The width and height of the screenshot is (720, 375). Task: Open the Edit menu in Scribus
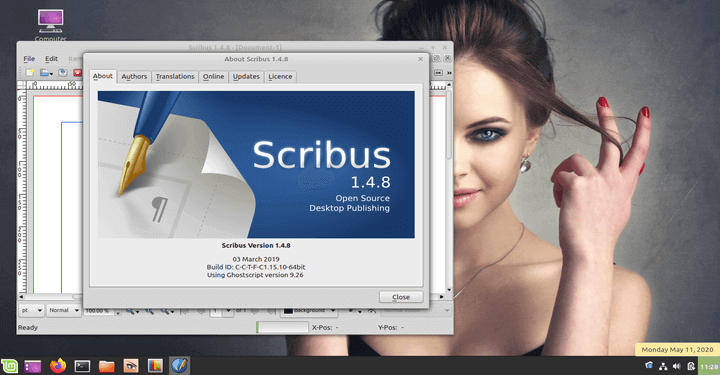click(x=51, y=59)
